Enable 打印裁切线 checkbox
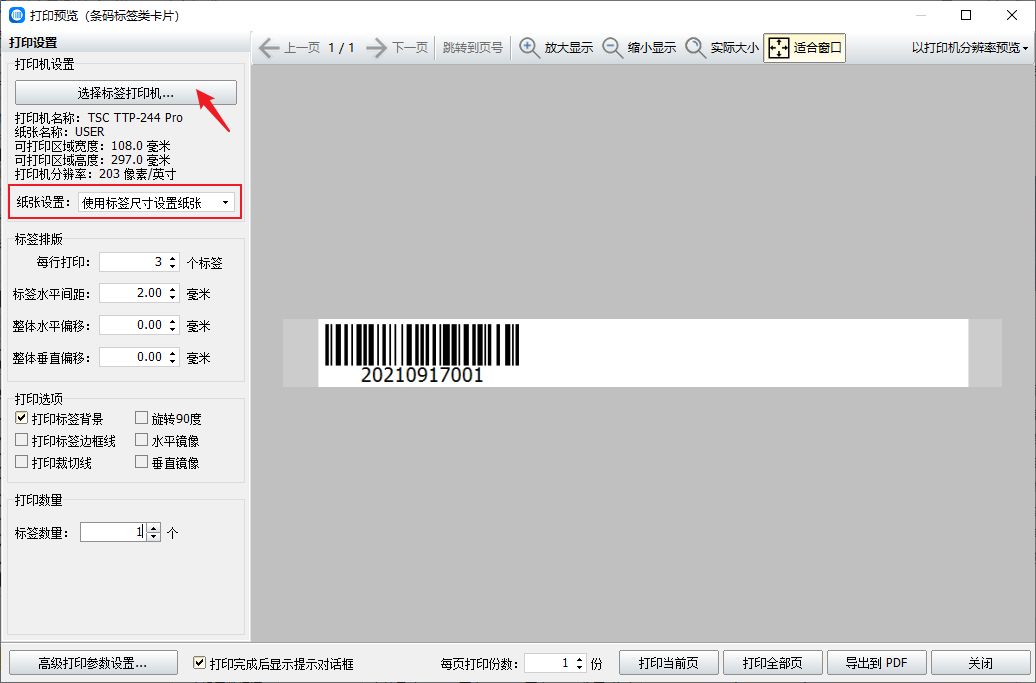1036x683 pixels. click(22, 462)
